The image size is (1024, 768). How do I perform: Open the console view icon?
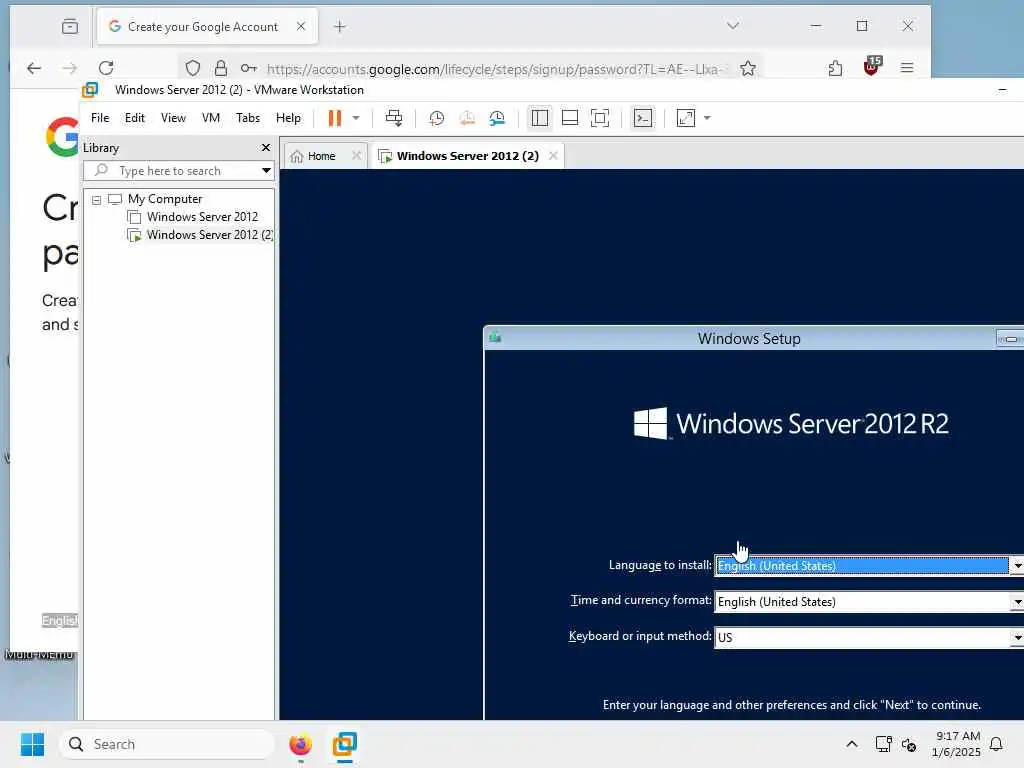coord(643,118)
